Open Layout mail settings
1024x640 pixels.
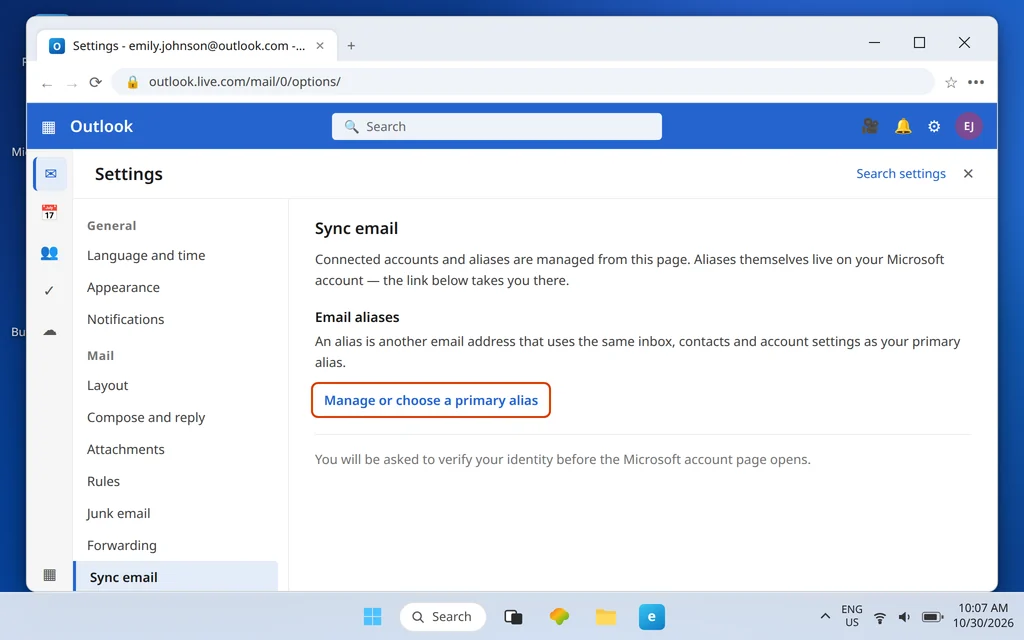click(107, 385)
